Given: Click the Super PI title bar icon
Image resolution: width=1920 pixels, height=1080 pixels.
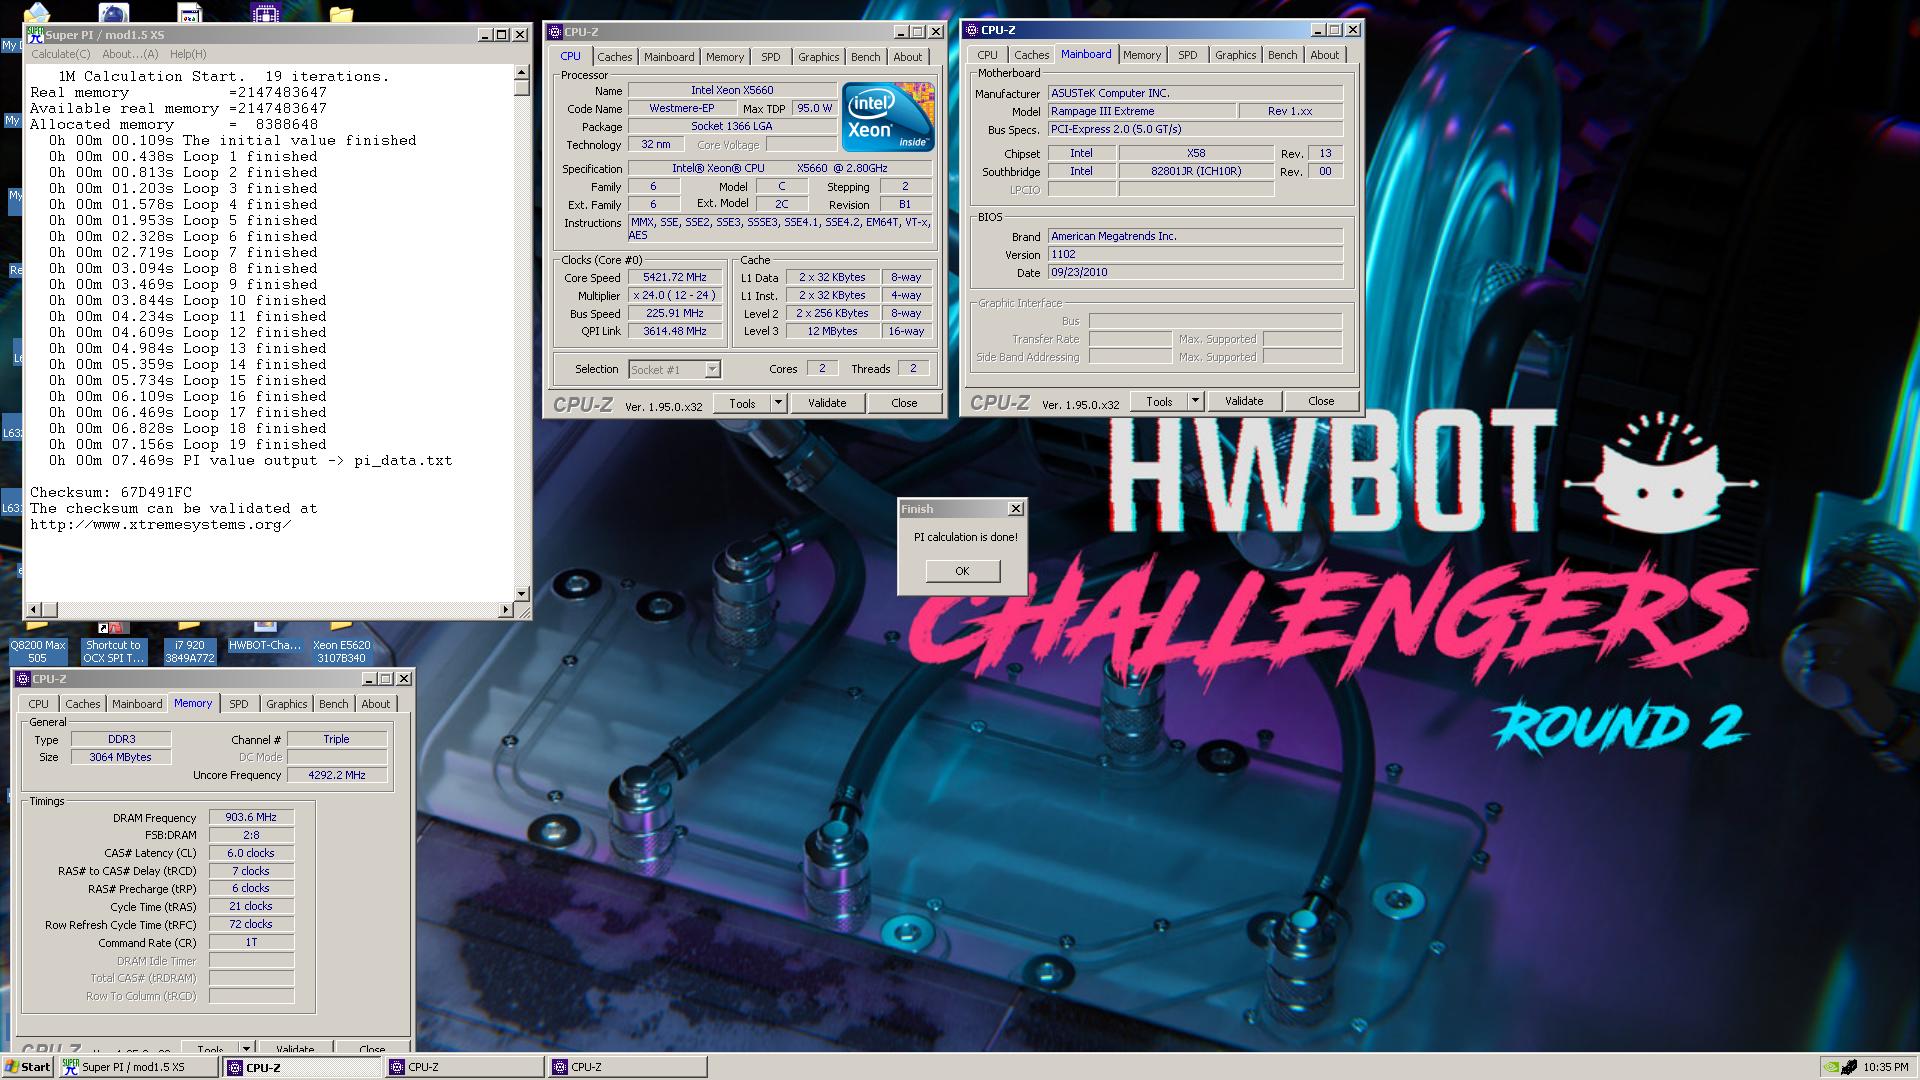Looking at the screenshot, I should (x=35, y=34).
